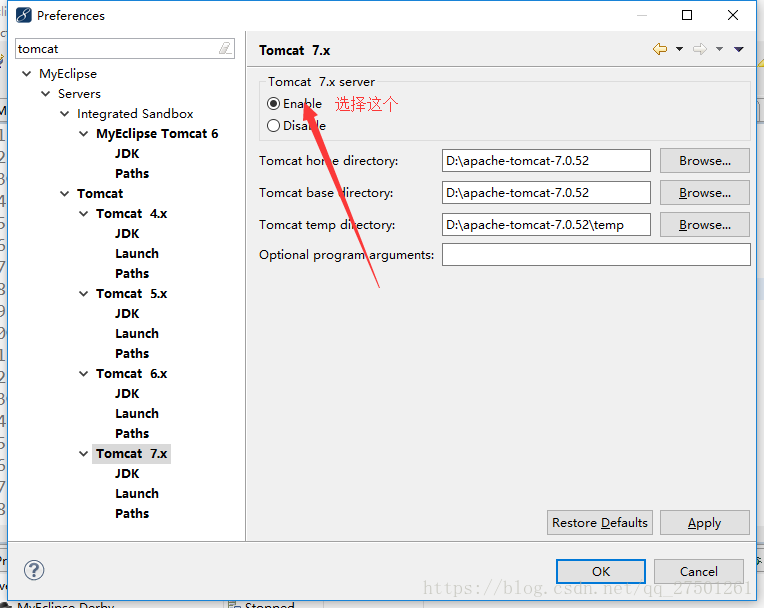Viewport: 764px width, 608px height.
Task: Click the Apply button
Action: (x=705, y=523)
